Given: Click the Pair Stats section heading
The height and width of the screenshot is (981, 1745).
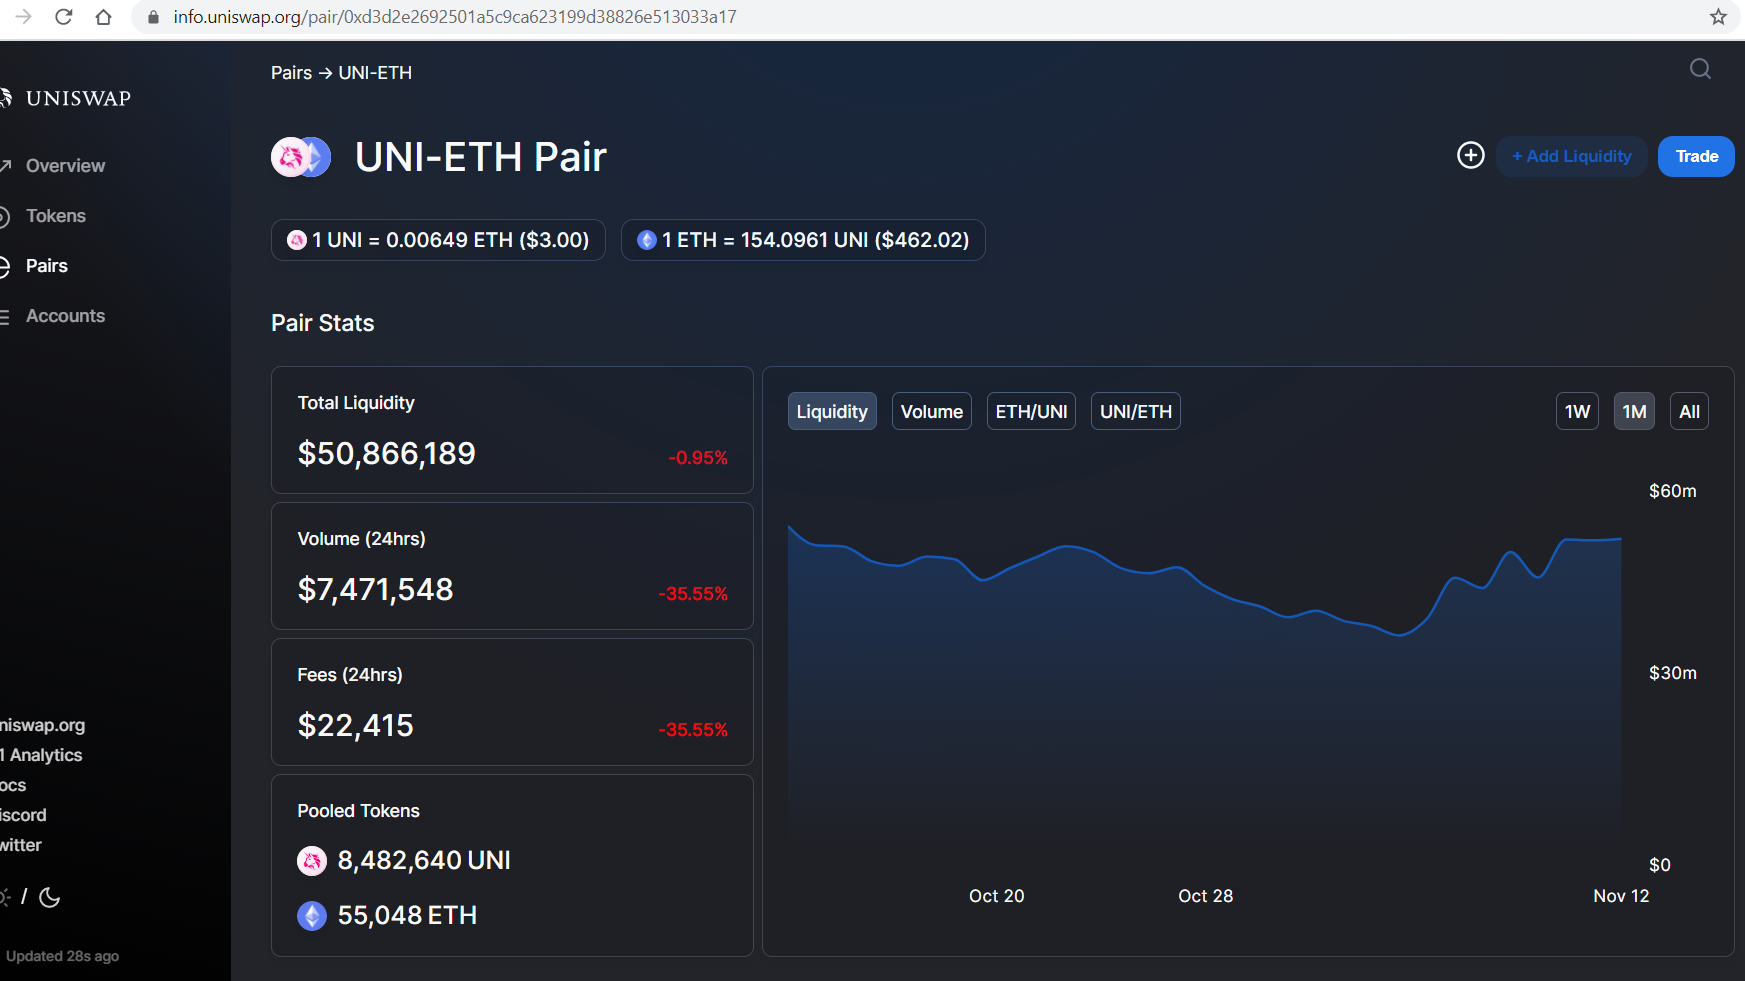Looking at the screenshot, I should tap(322, 323).
